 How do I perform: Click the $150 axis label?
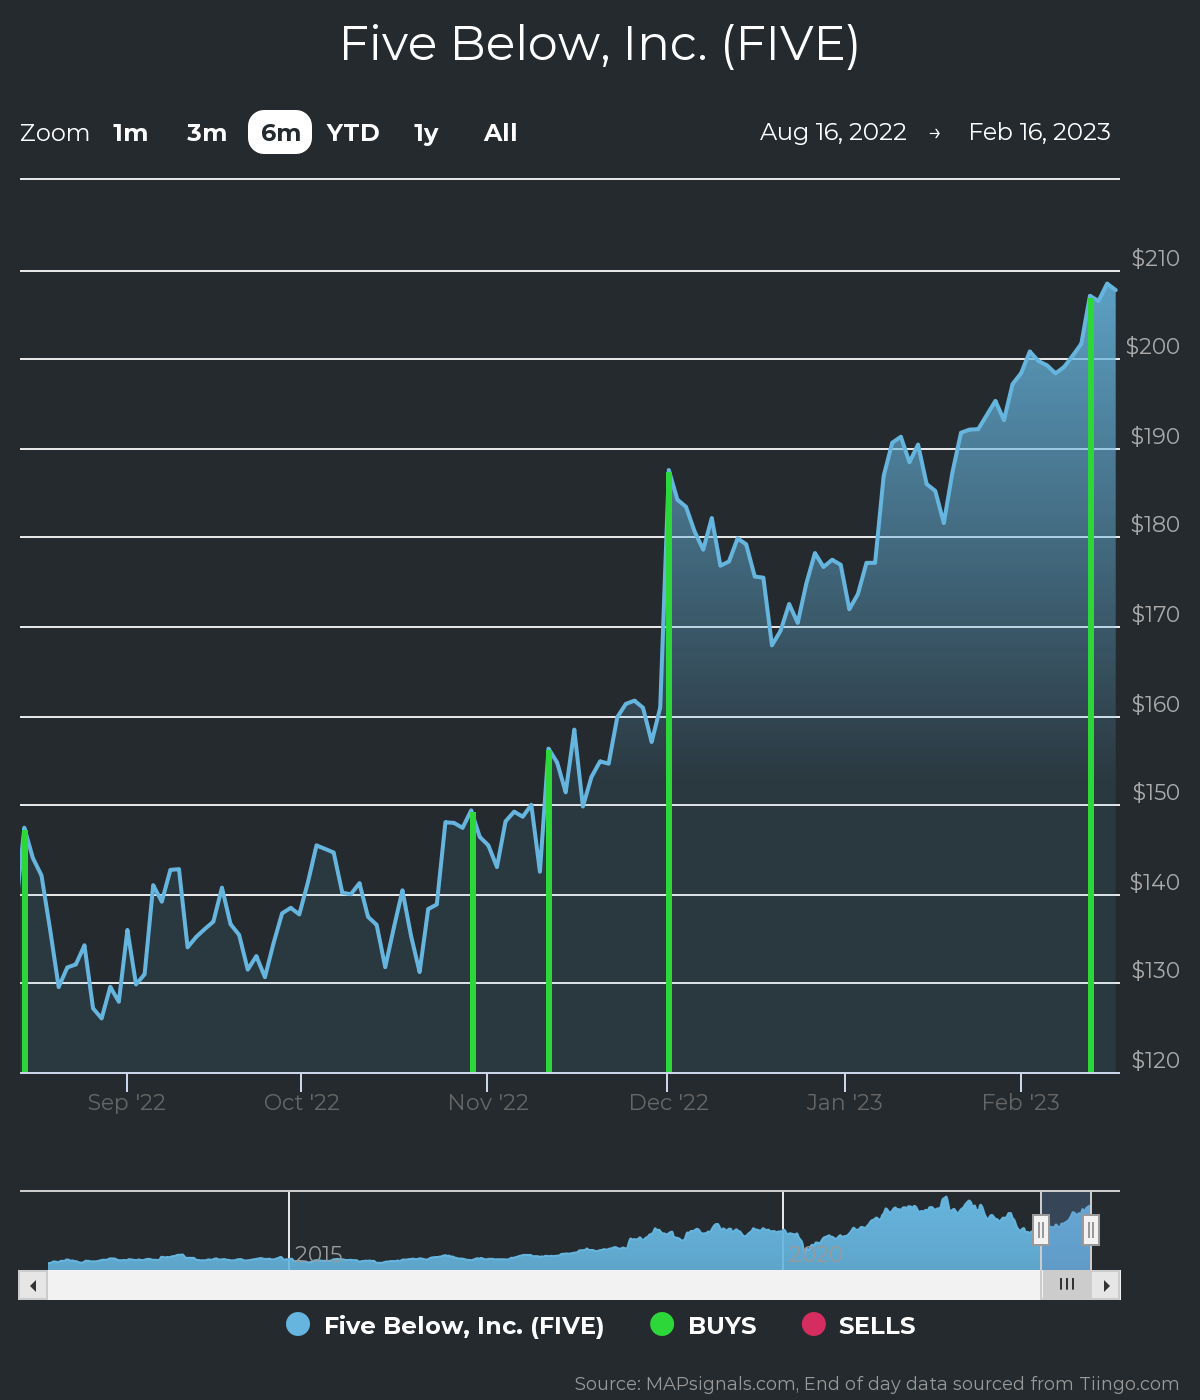pos(1156,792)
